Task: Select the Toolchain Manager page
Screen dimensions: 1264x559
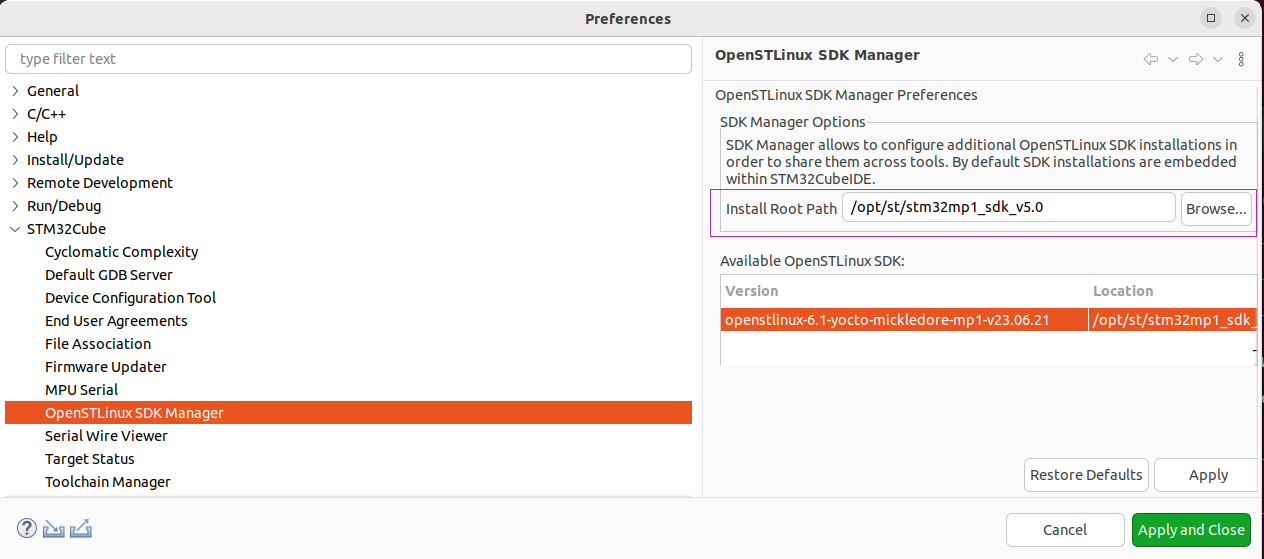Action: pyautogui.click(x=108, y=482)
